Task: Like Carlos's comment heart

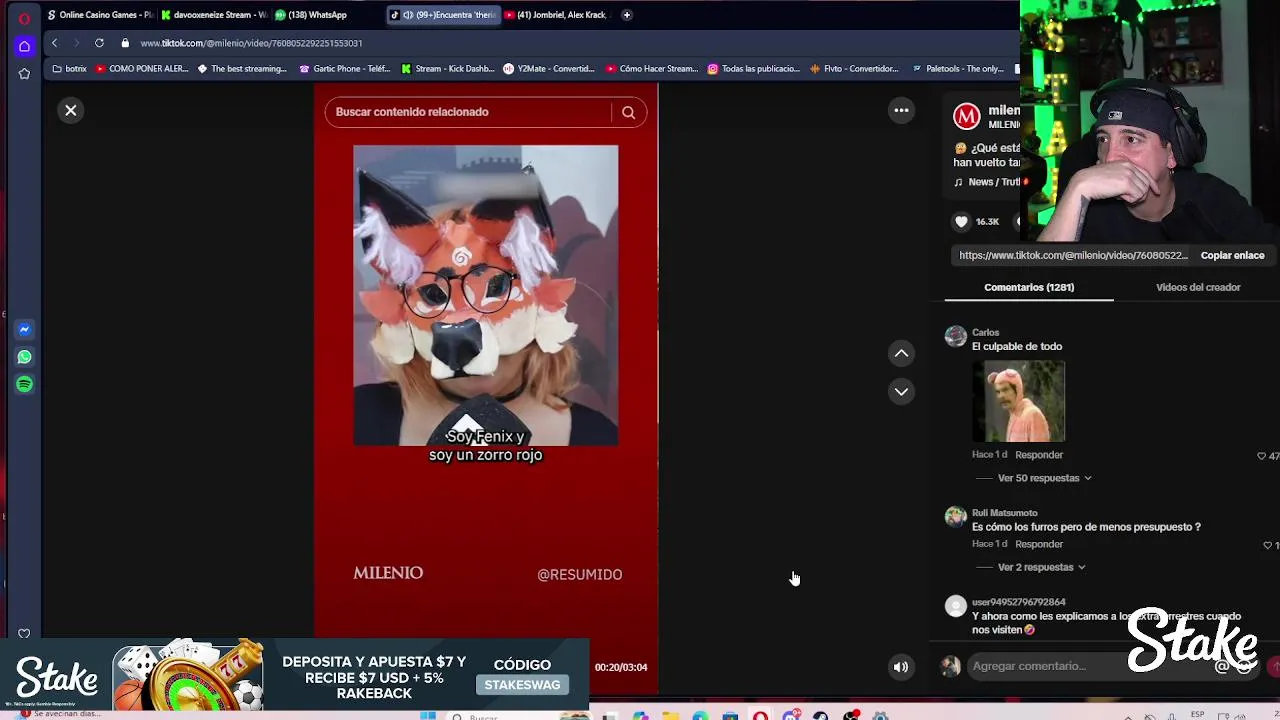Action: click(x=1262, y=456)
